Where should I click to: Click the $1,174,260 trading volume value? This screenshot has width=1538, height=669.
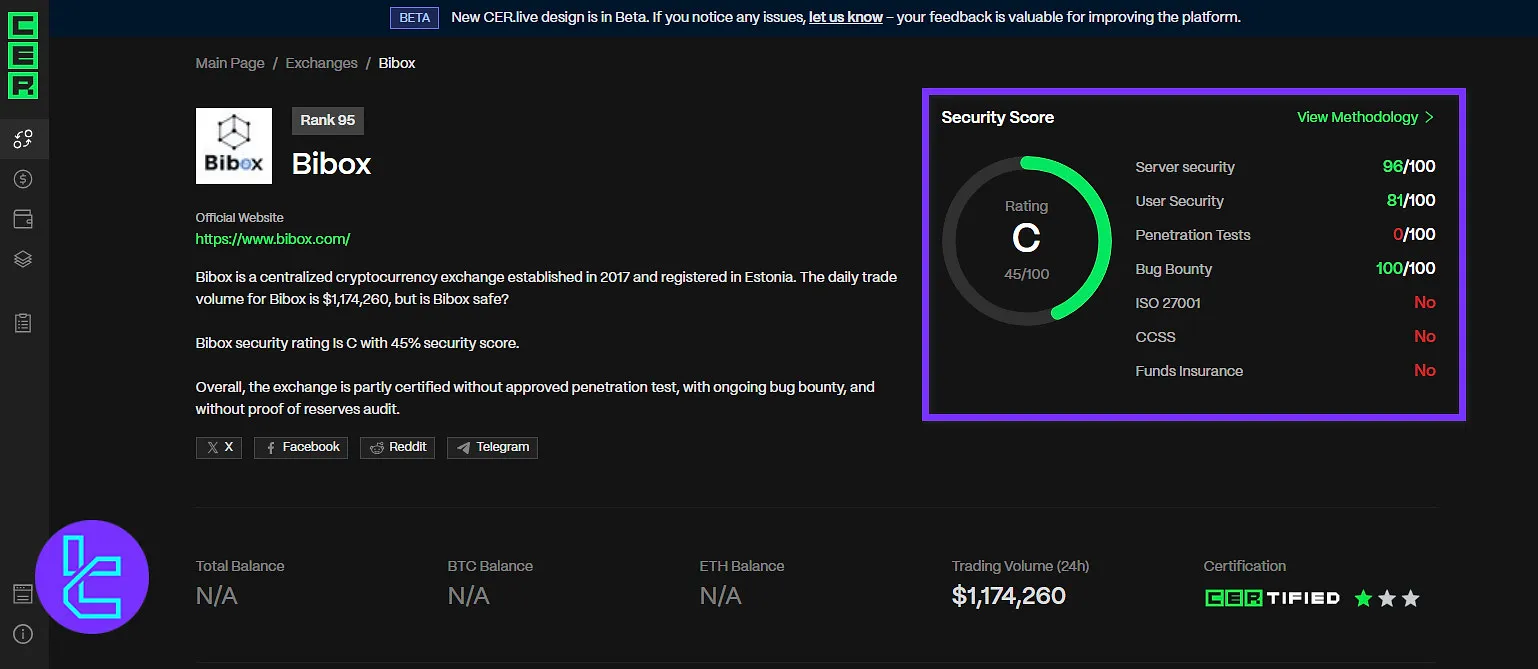pyautogui.click(x=1009, y=597)
